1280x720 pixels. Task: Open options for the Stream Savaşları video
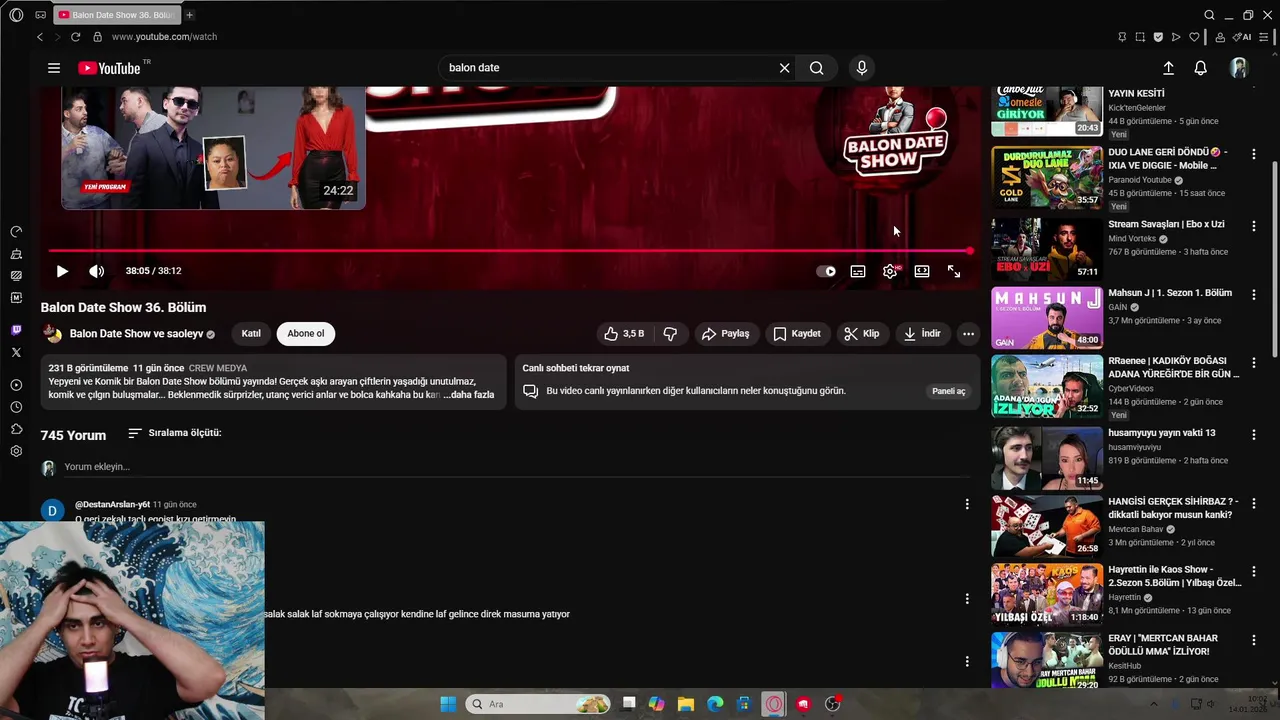pyautogui.click(x=1254, y=226)
